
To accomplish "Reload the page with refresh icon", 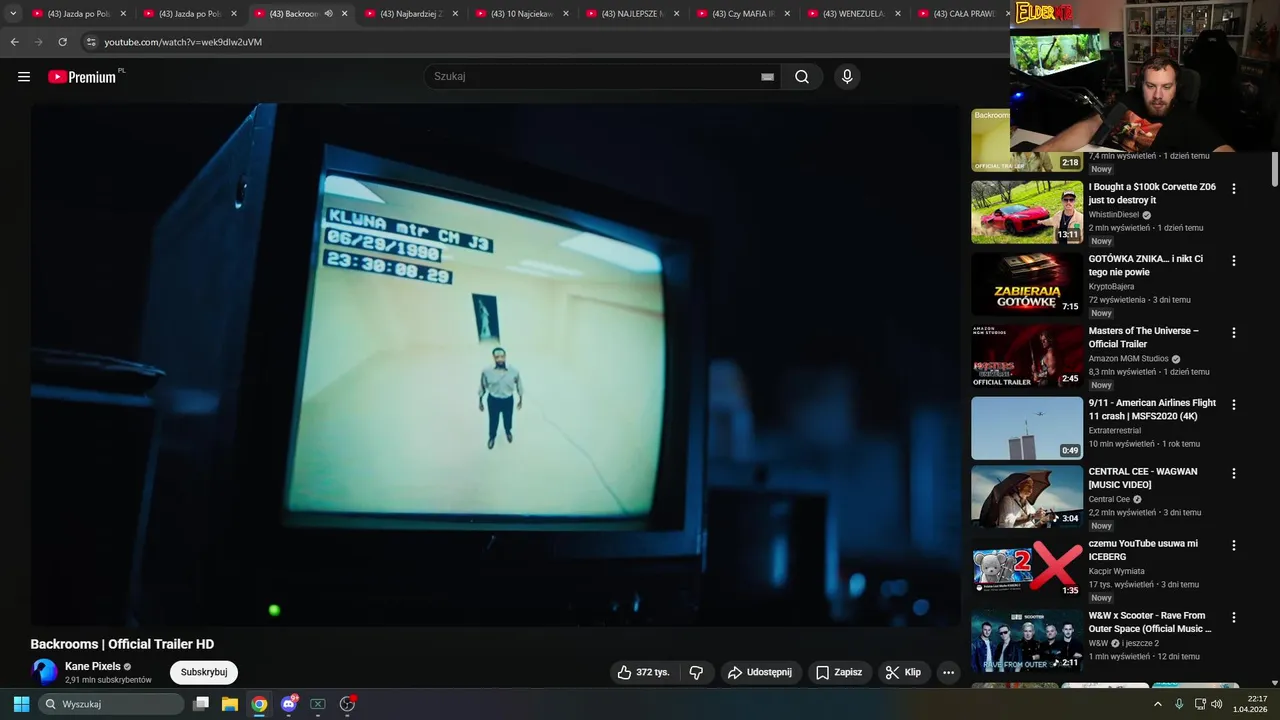I will pyautogui.click(x=62, y=42).
